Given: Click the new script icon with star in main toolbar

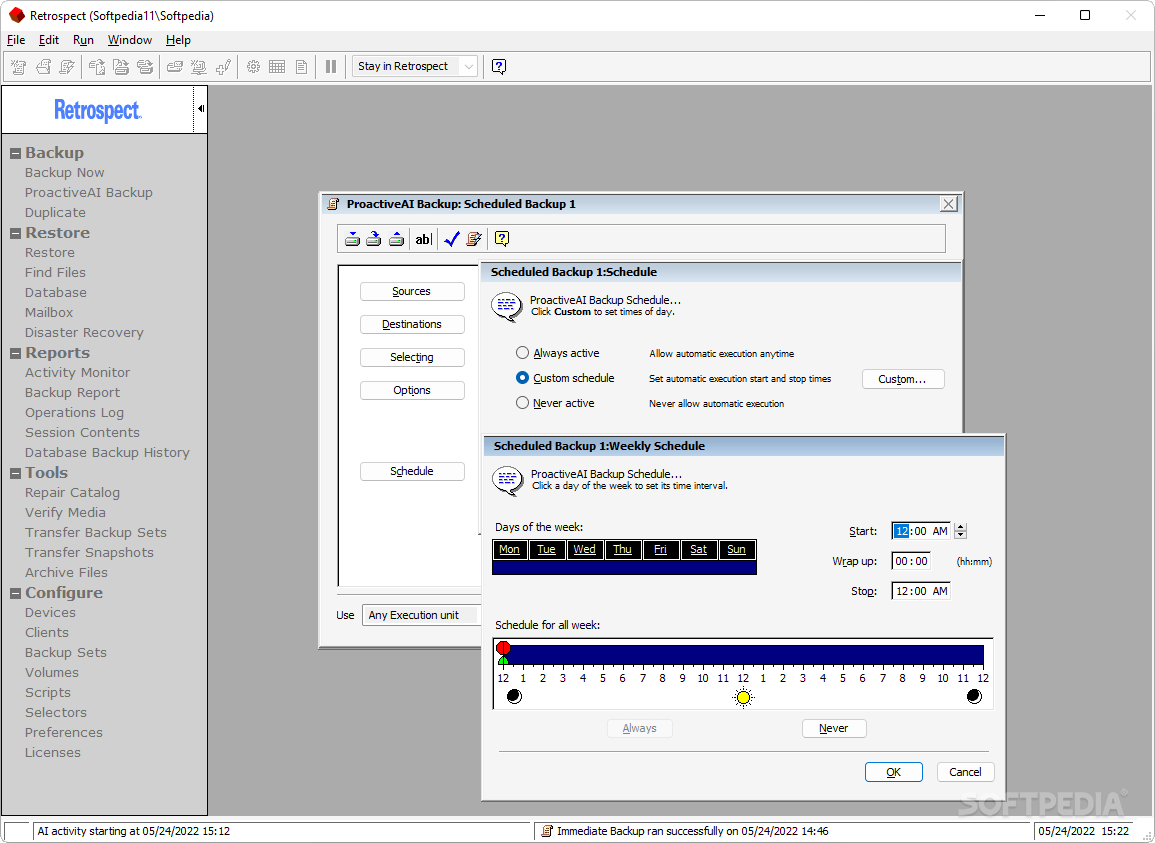Looking at the screenshot, I should point(19,67).
